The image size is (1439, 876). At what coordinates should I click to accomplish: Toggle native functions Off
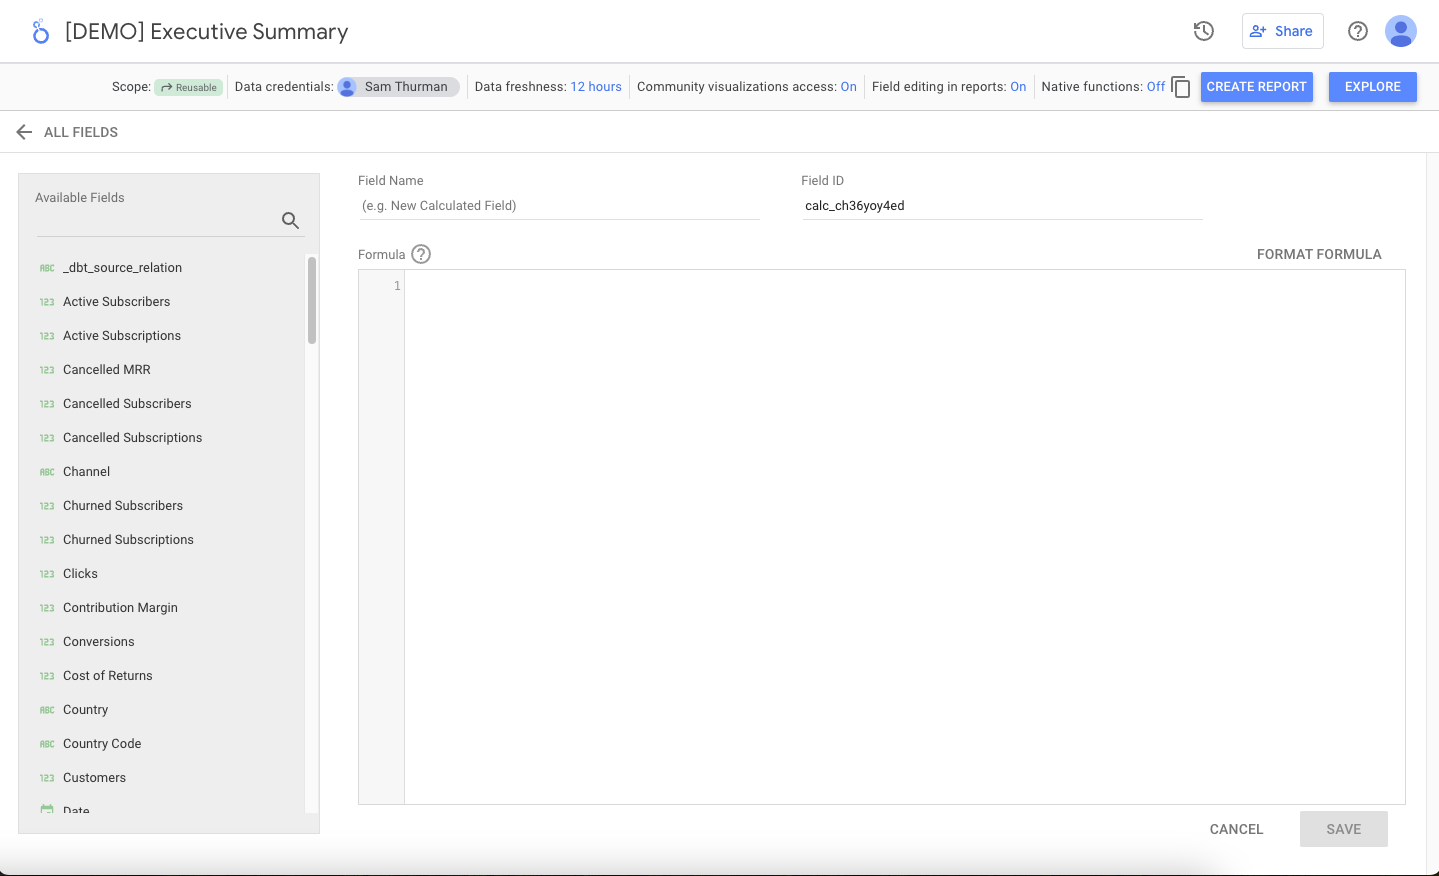click(x=1156, y=87)
